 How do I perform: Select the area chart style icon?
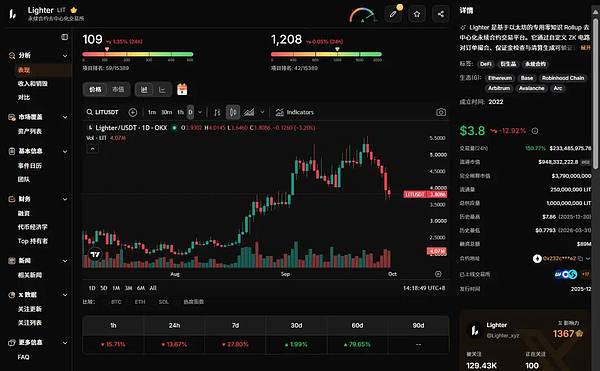click(x=249, y=112)
